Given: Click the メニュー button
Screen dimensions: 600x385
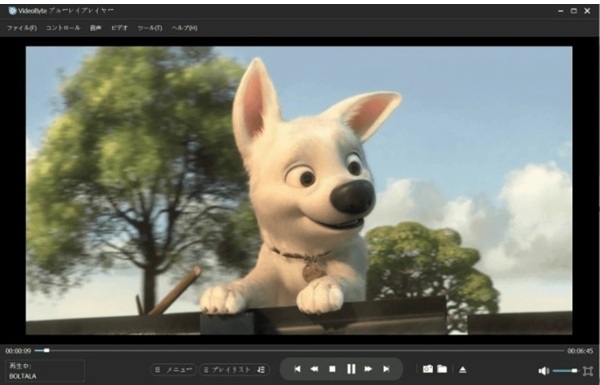Looking at the screenshot, I should tap(174, 369).
